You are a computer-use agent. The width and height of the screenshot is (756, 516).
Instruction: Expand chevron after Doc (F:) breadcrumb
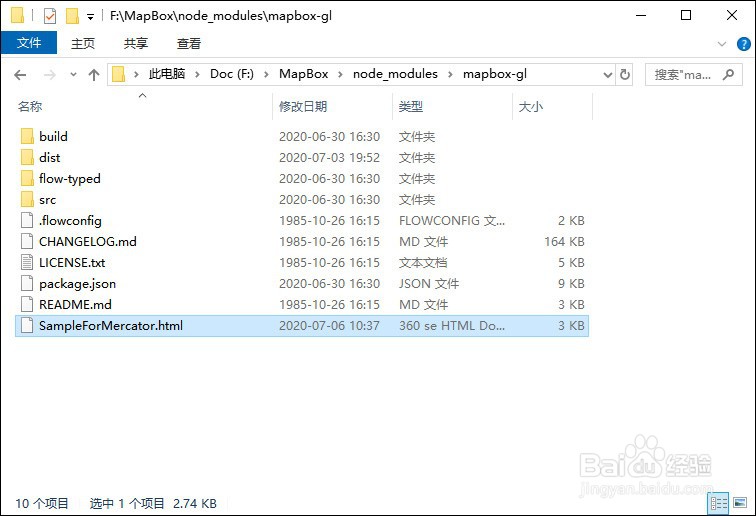[266, 75]
